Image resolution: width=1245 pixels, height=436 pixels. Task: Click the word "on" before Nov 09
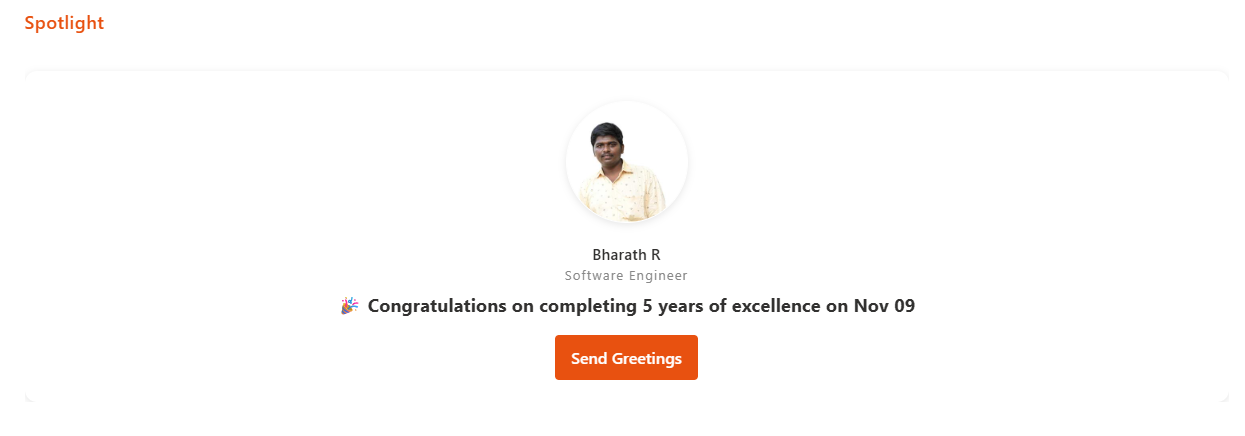tap(837, 306)
